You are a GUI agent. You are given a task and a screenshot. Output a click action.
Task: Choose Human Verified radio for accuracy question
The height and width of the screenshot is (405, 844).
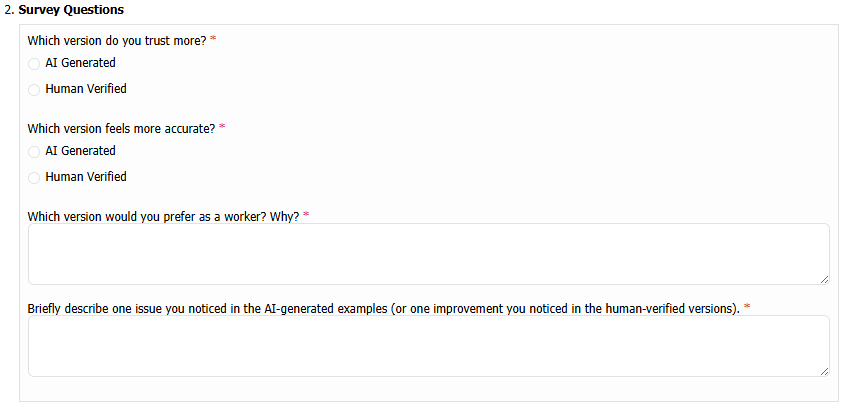(35, 178)
